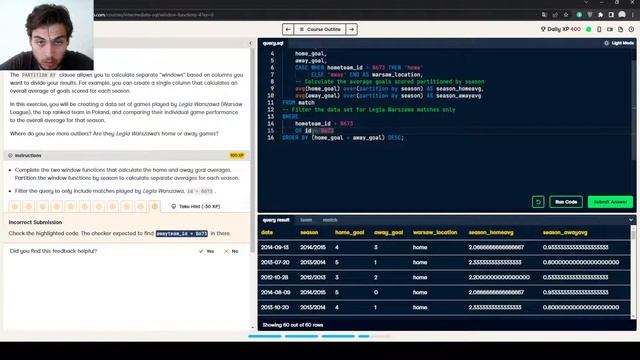Click the away_goal column header
The width and height of the screenshot is (640, 360).
(389, 233)
